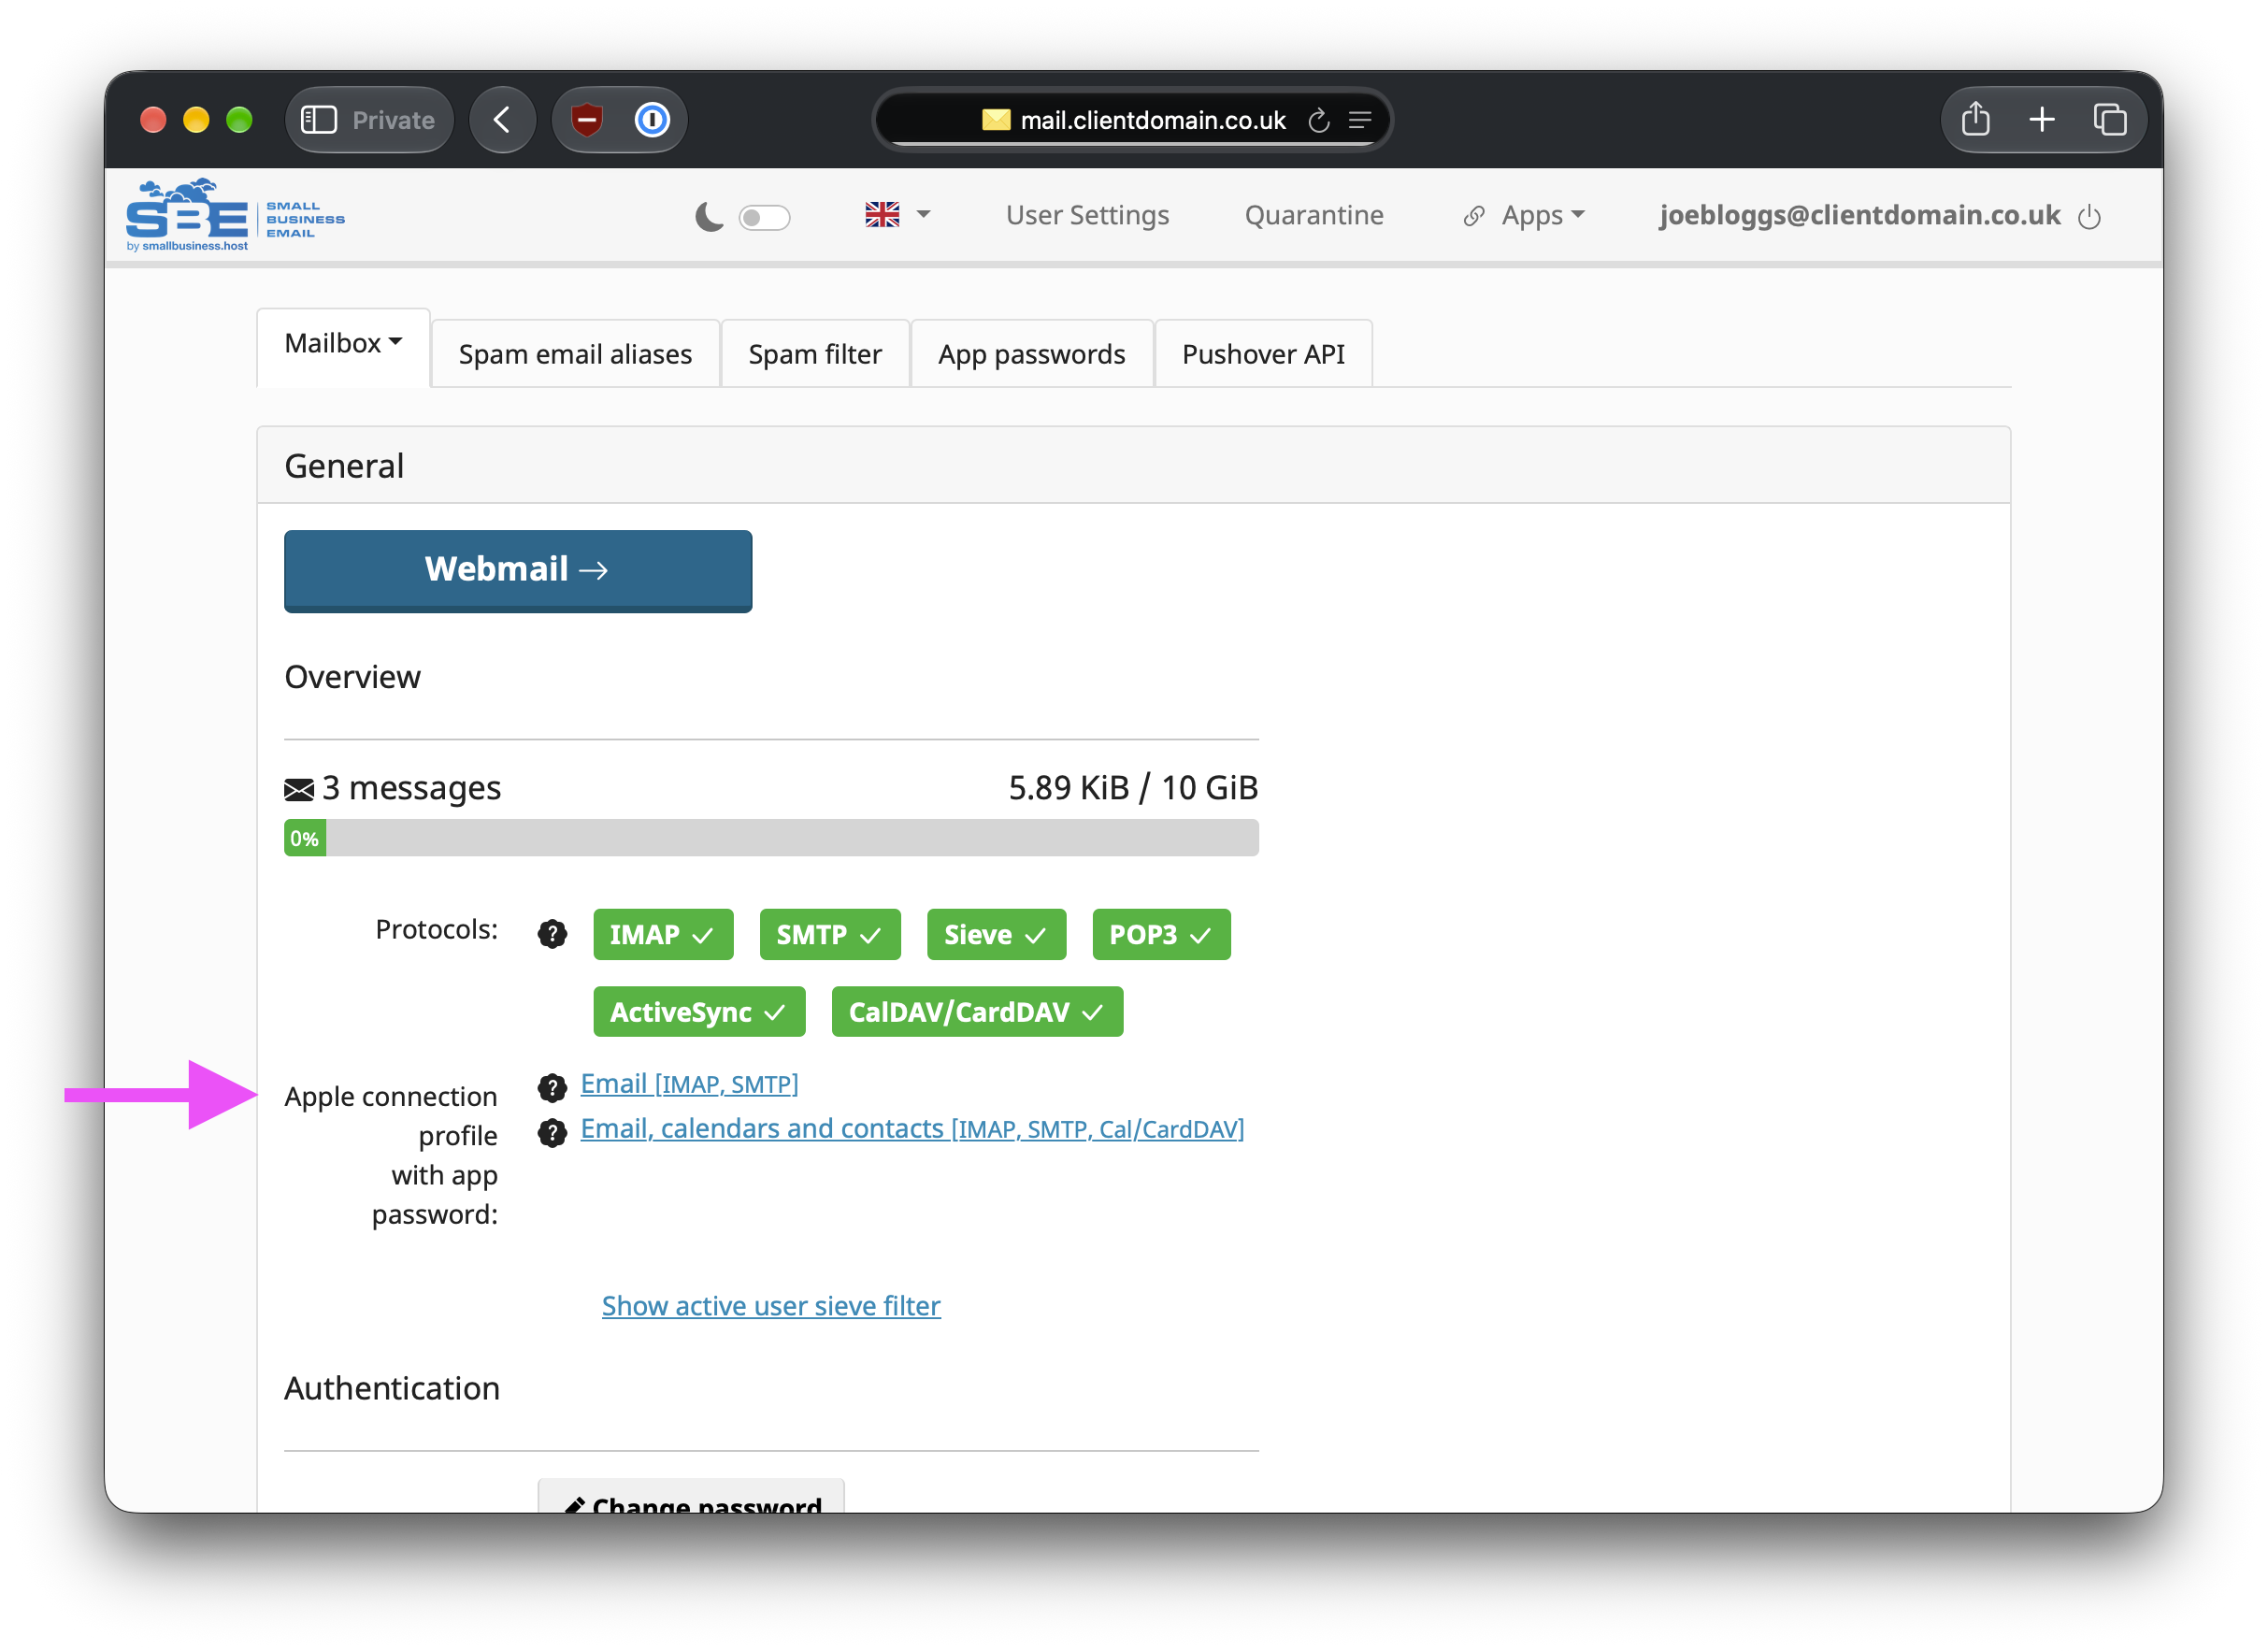This screenshot has width=2268, height=1651.
Task: Open the red shield content blocker
Action: (587, 120)
